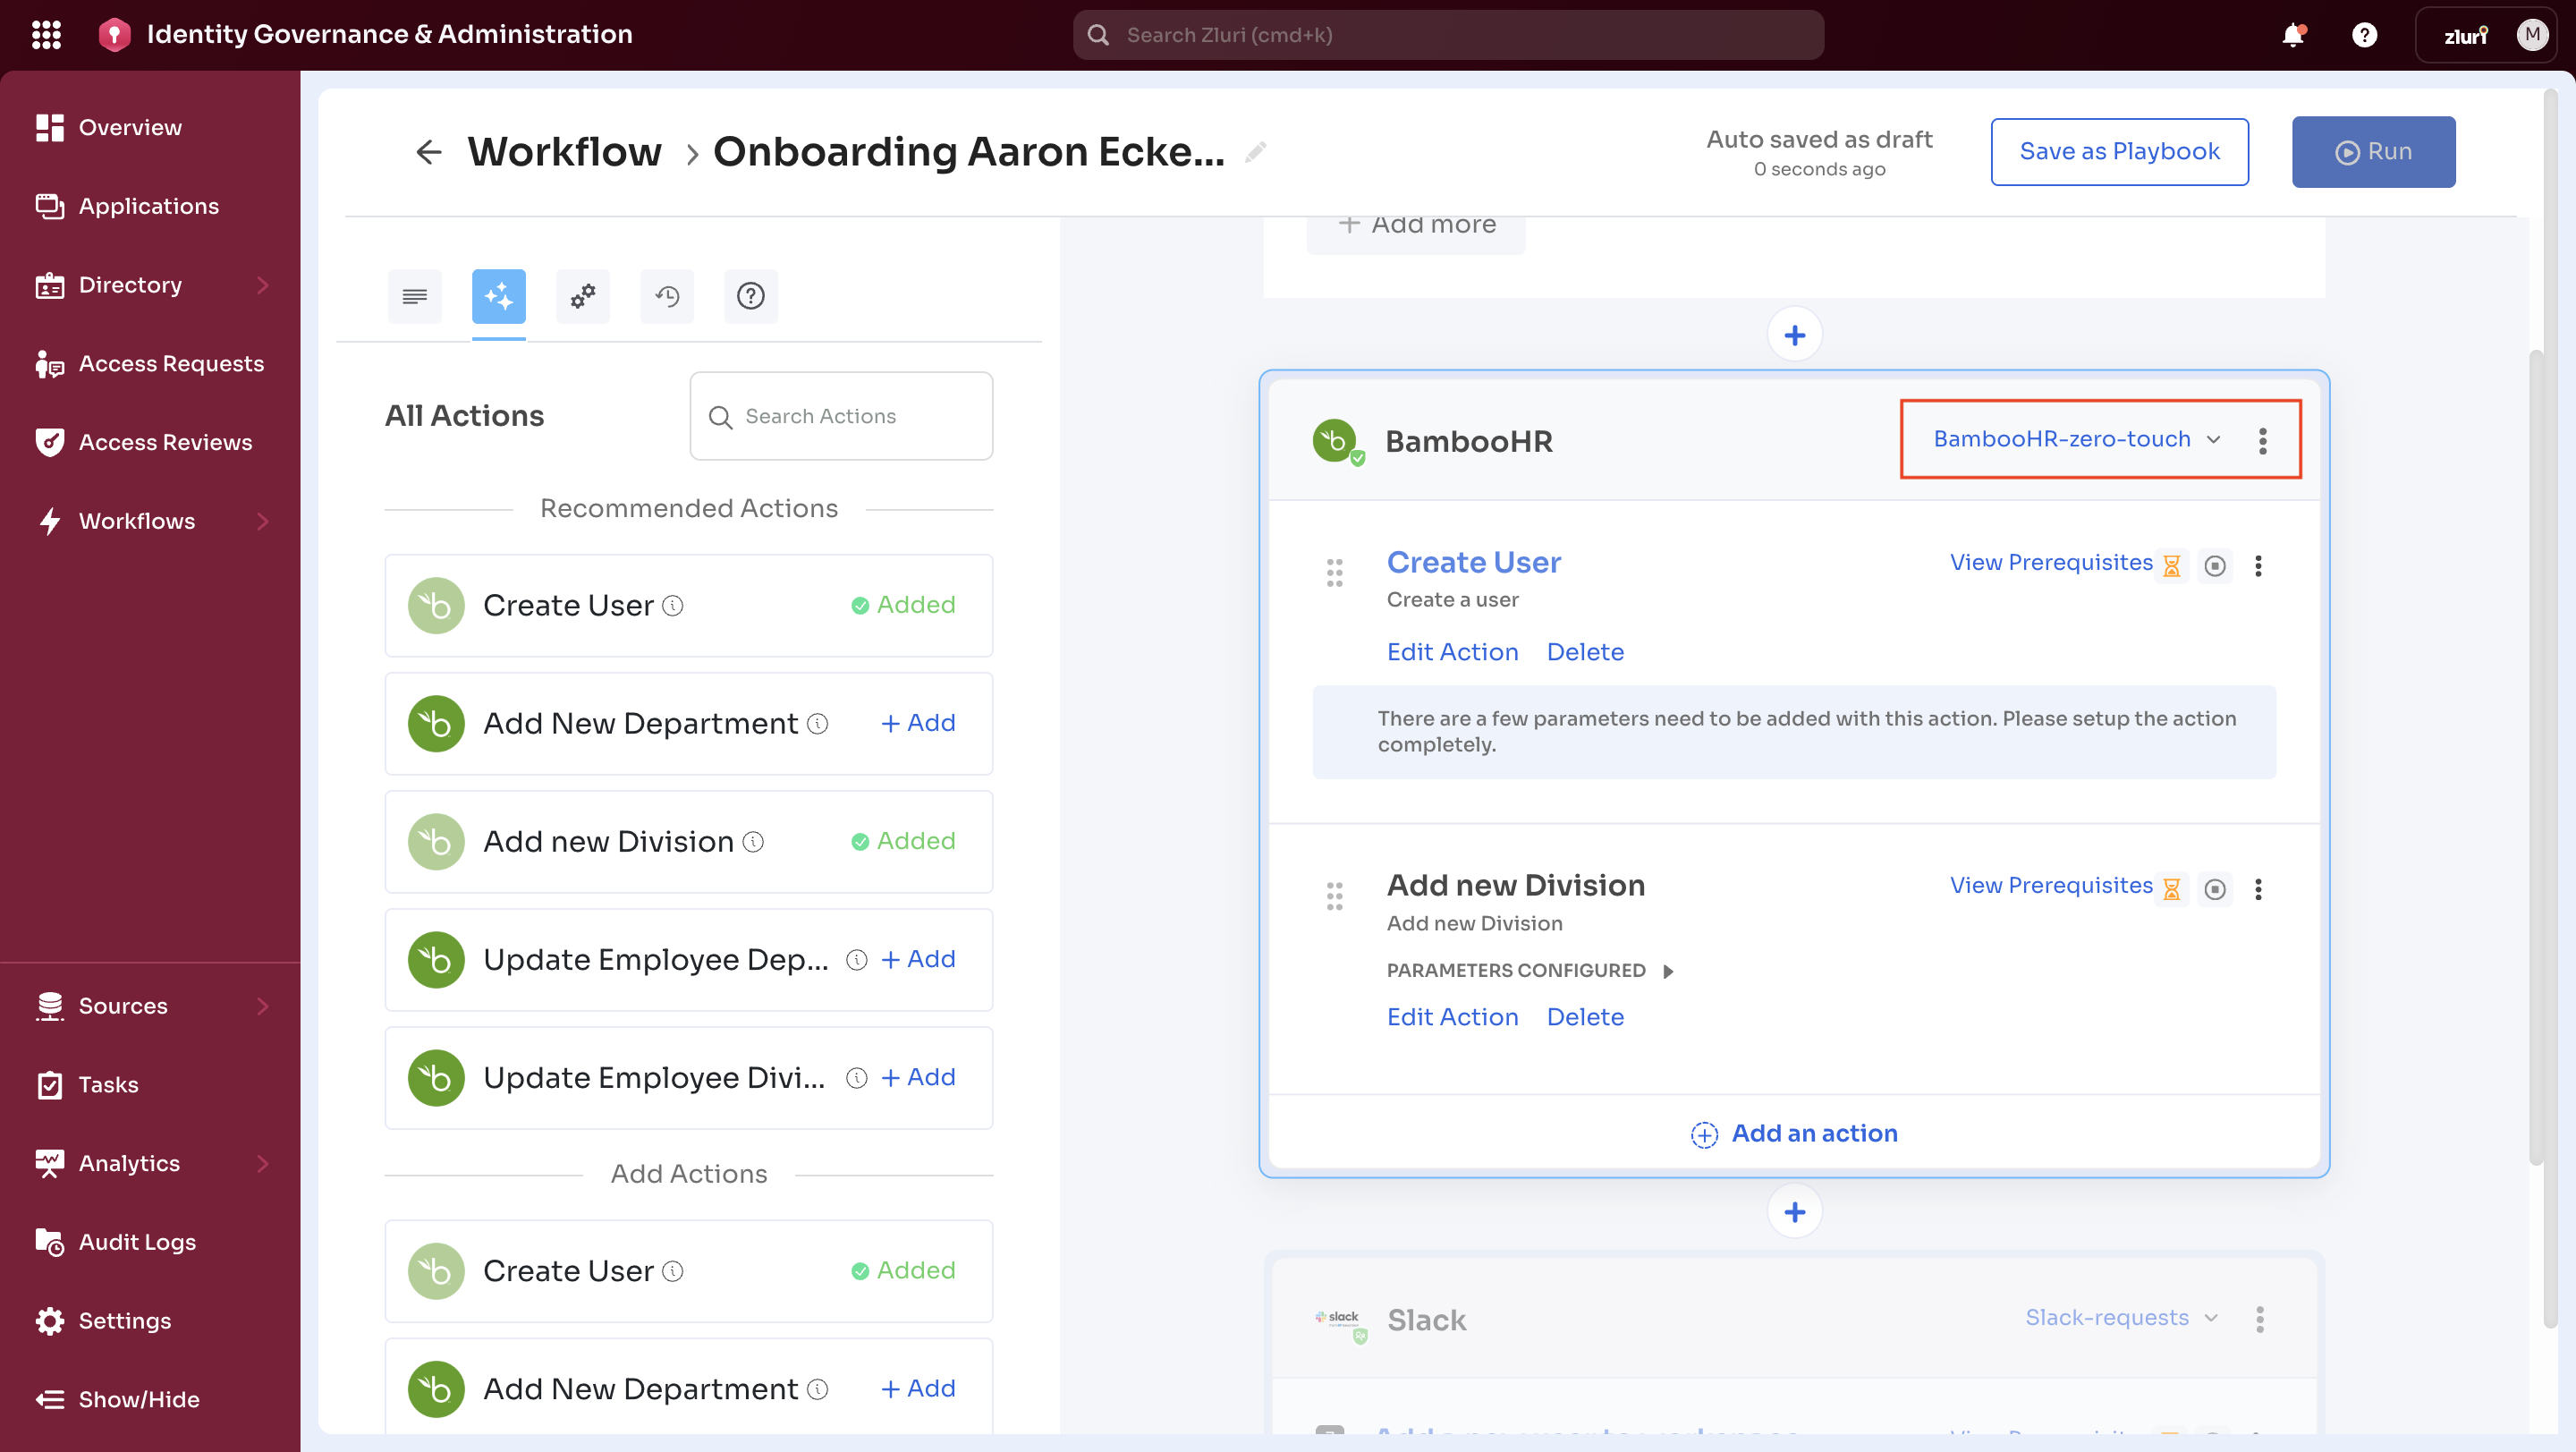Open the app launcher grid icon
Viewport: 2576px width, 1452px height.
tap(46, 35)
